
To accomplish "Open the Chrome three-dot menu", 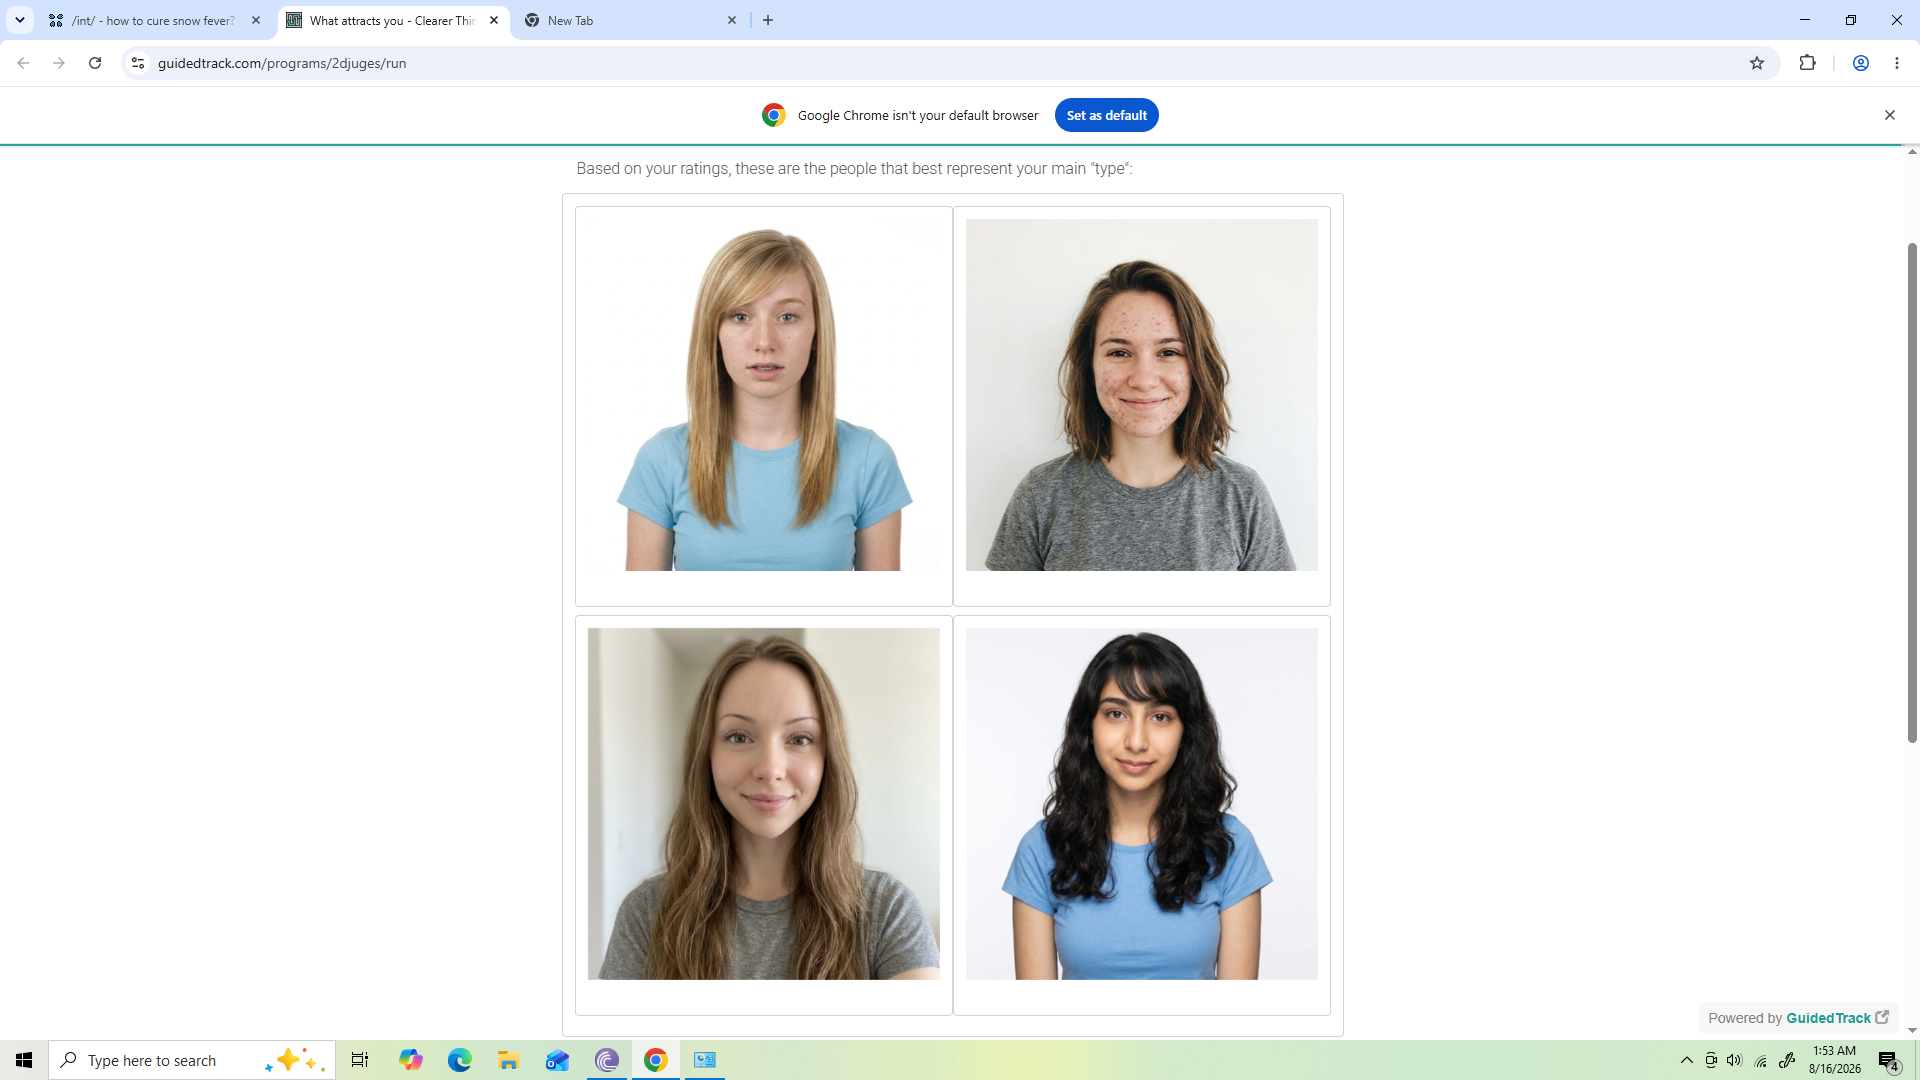I will tap(1897, 63).
